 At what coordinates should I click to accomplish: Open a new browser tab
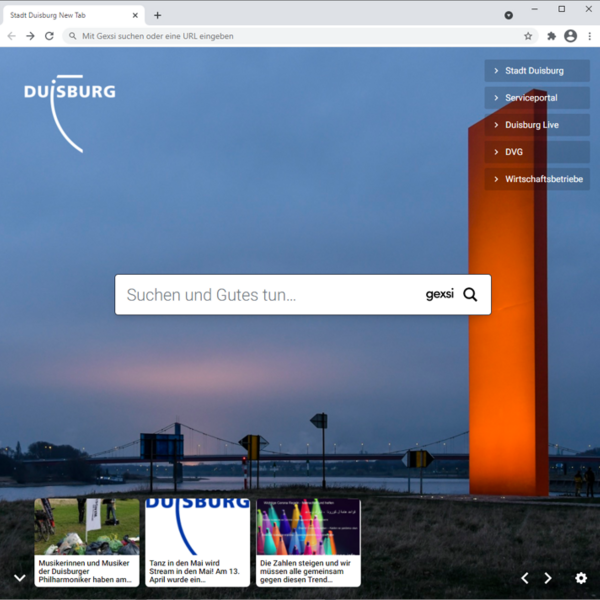pos(157,15)
